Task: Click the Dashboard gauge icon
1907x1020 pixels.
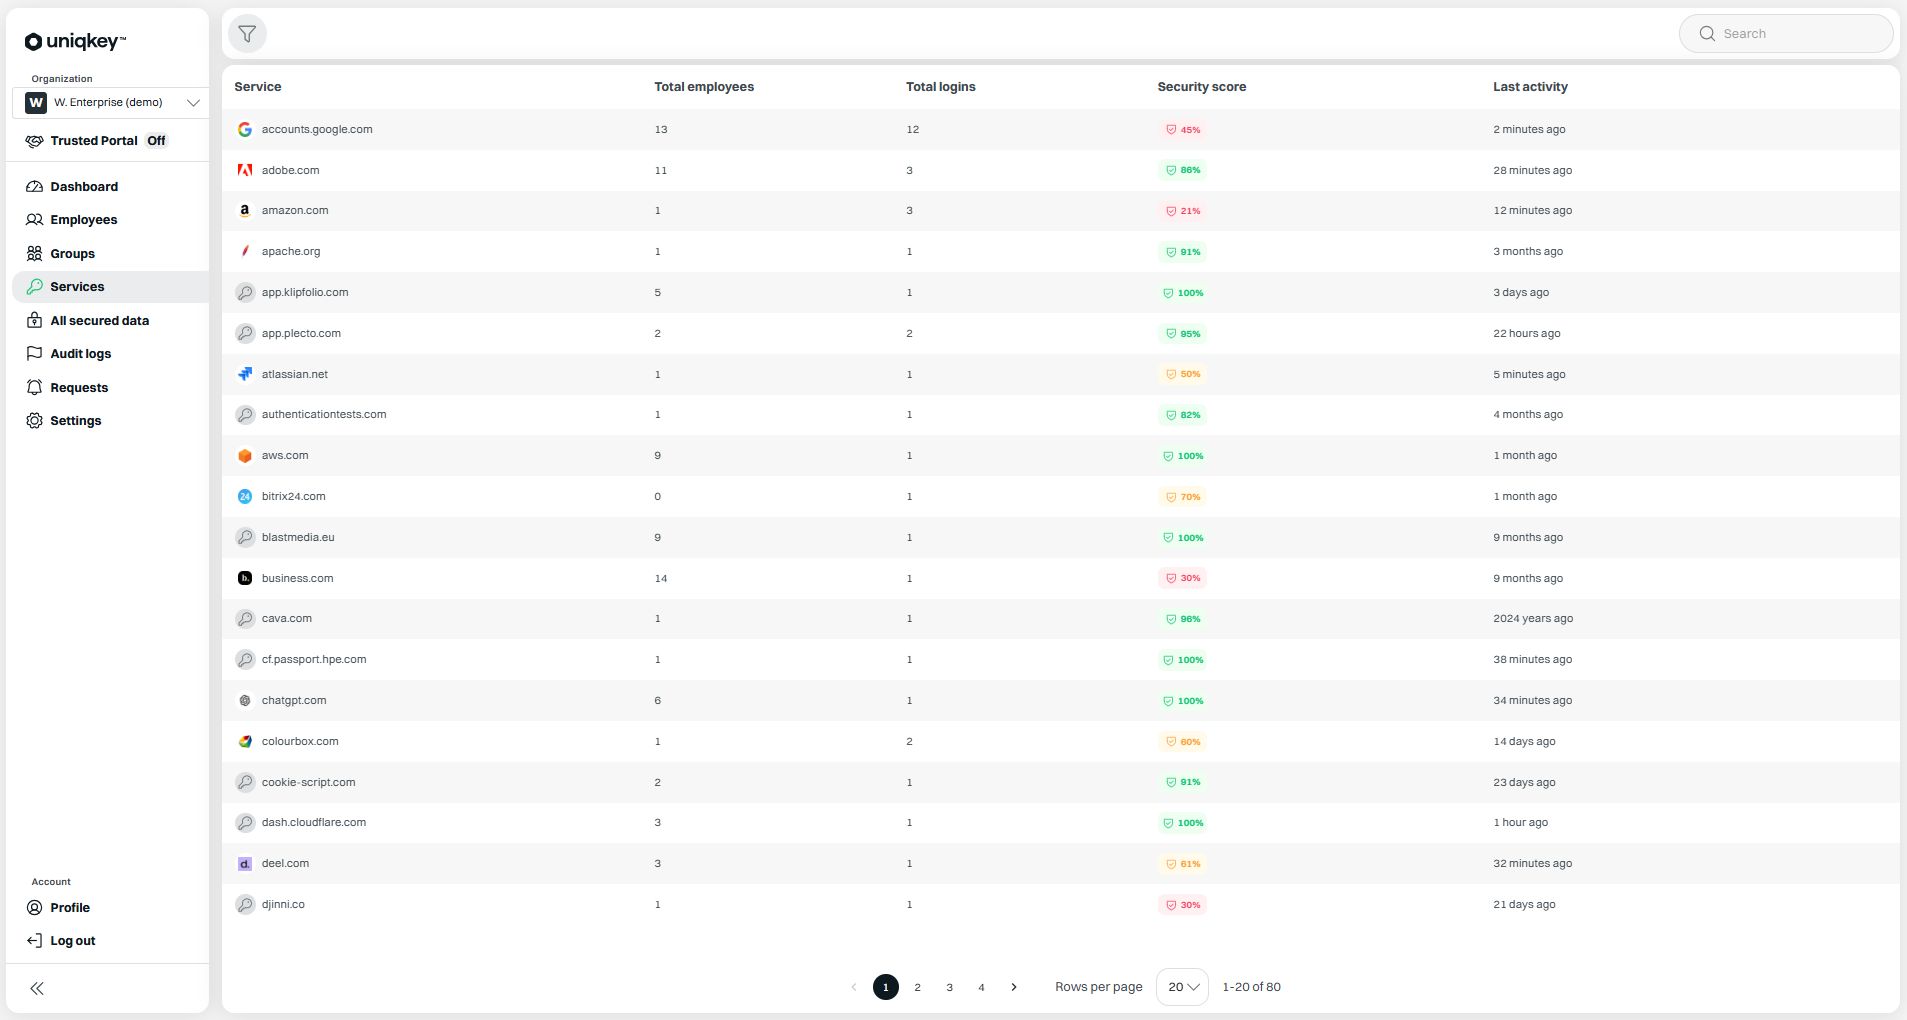Action: click(x=34, y=187)
